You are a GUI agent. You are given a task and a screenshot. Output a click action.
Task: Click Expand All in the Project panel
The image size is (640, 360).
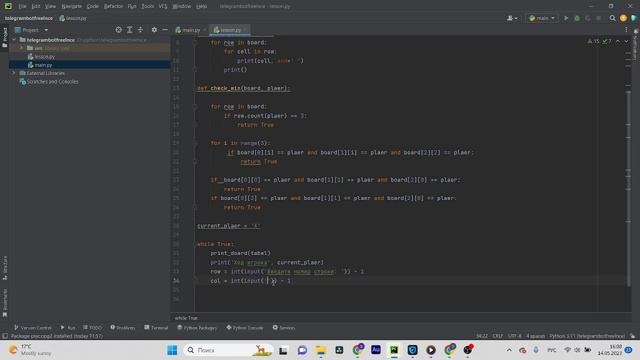point(129,30)
